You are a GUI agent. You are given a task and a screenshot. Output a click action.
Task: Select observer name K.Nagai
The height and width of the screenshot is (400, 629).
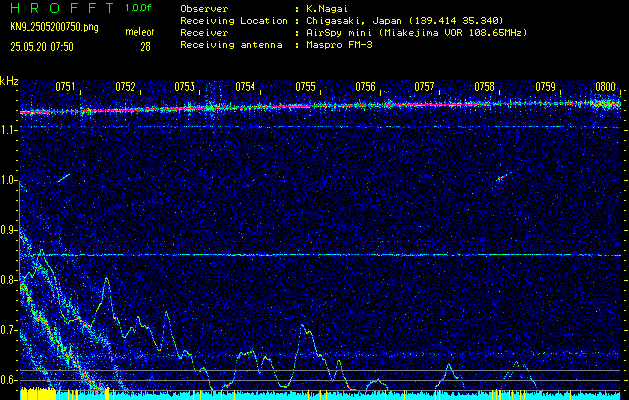[x=327, y=9]
